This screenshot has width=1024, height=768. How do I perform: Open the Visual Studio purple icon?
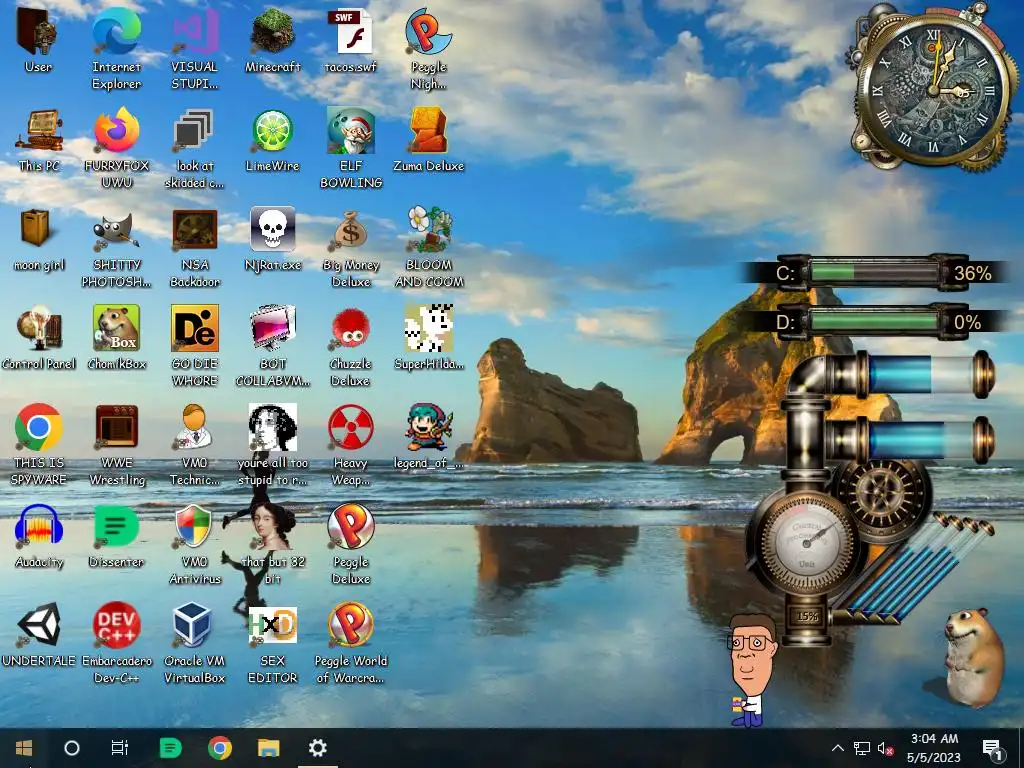[194, 33]
